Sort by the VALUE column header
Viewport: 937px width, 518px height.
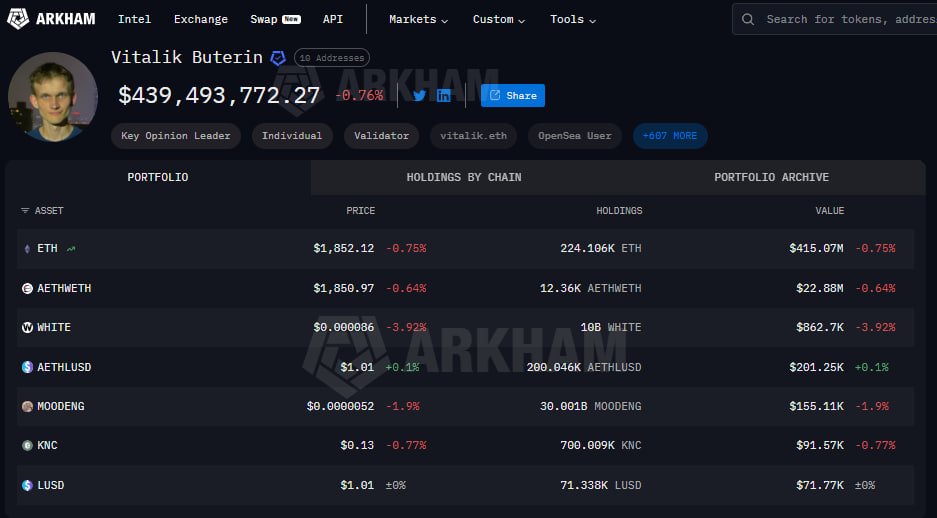click(x=829, y=211)
